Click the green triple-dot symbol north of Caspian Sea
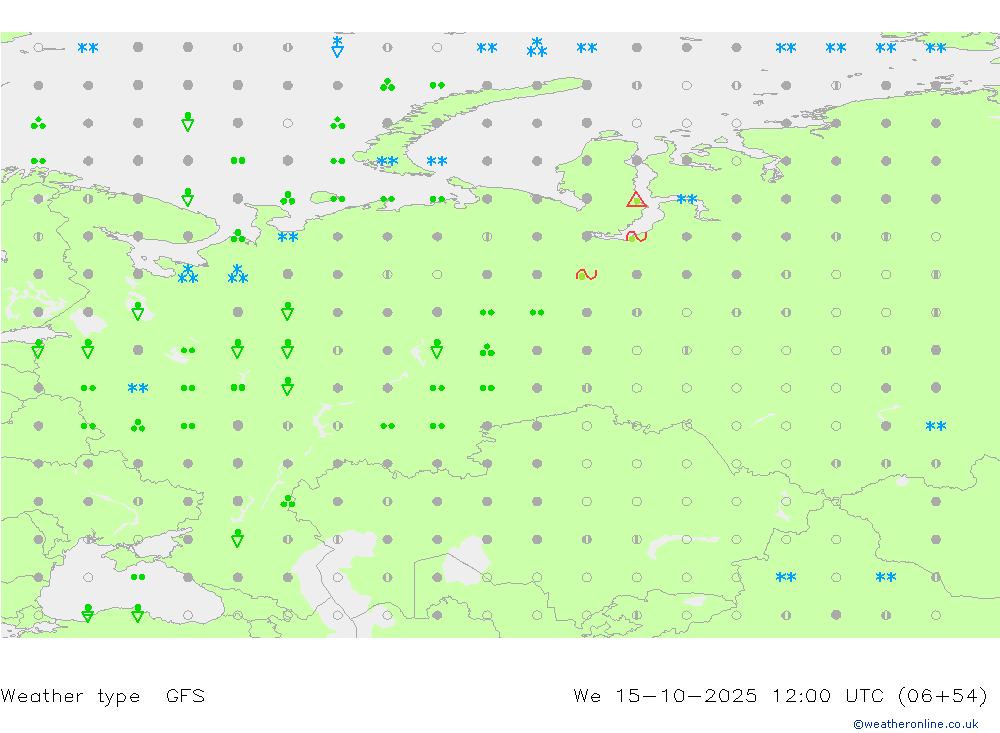Viewport: 1000px width, 733px height. [x=288, y=501]
